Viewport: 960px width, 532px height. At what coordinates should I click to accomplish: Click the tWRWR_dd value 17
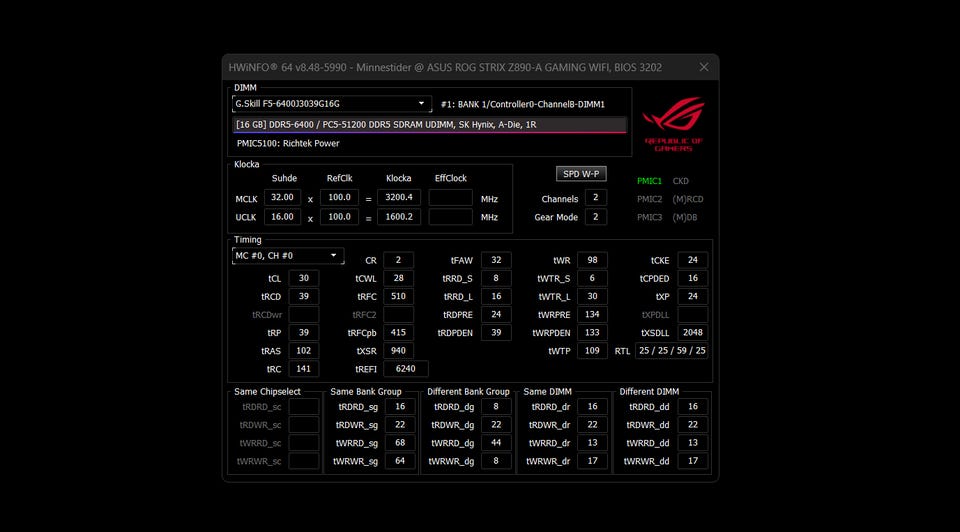click(692, 461)
